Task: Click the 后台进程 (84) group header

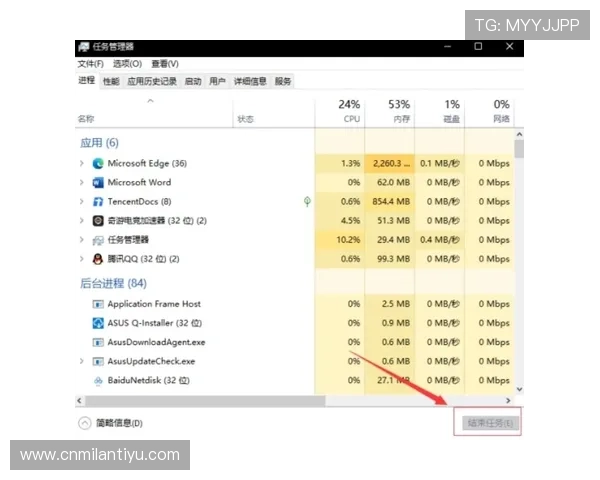Action: [x=113, y=284]
